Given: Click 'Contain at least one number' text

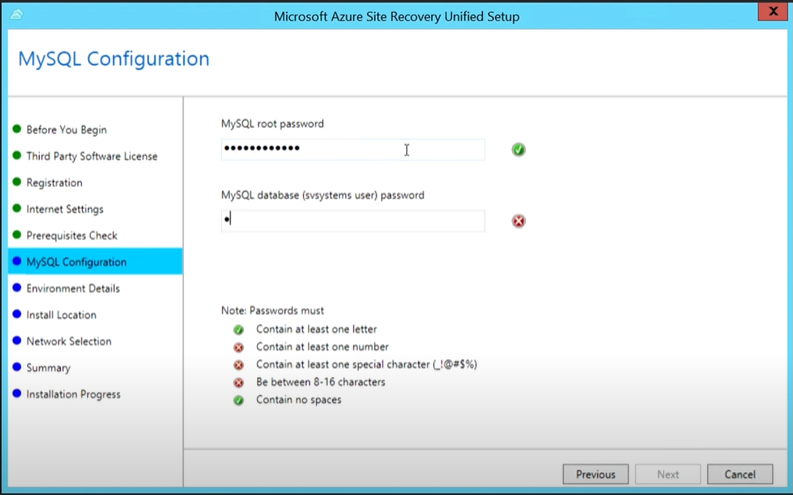Looking at the screenshot, I should point(322,347).
